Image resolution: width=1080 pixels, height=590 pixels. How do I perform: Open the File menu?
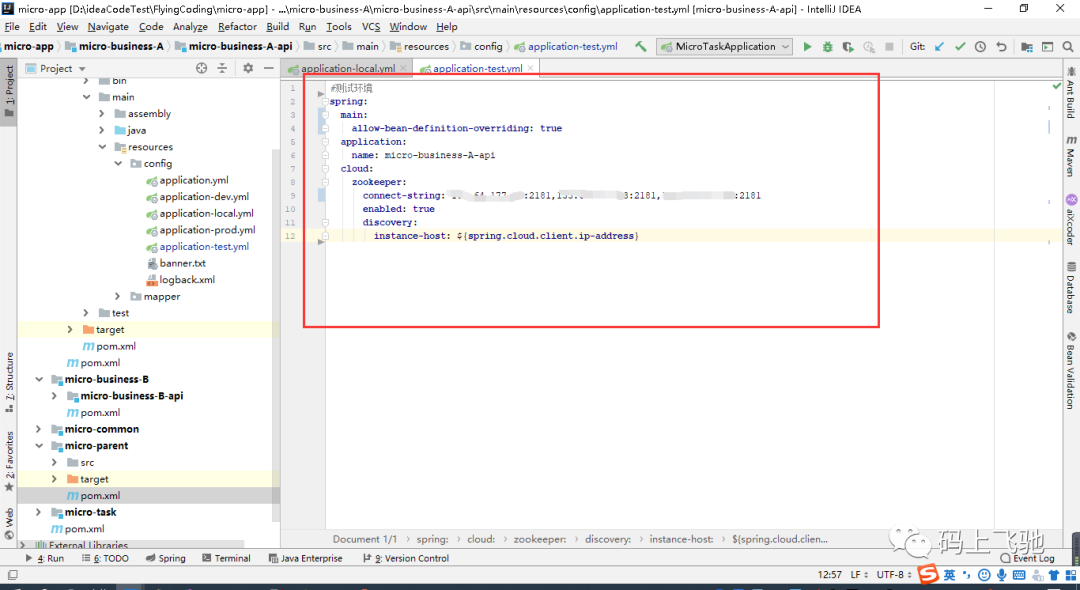(x=12, y=26)
